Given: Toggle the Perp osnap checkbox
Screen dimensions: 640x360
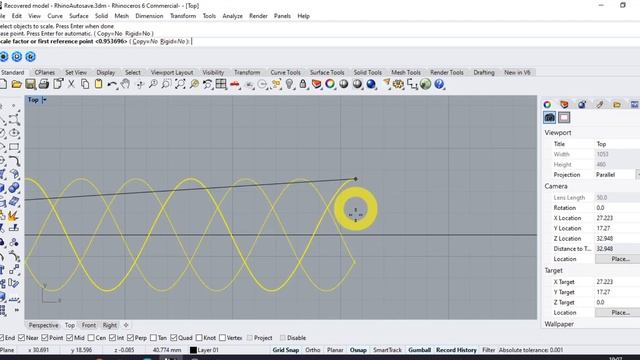Looking at the screenshot, I should tap(130, 338).
